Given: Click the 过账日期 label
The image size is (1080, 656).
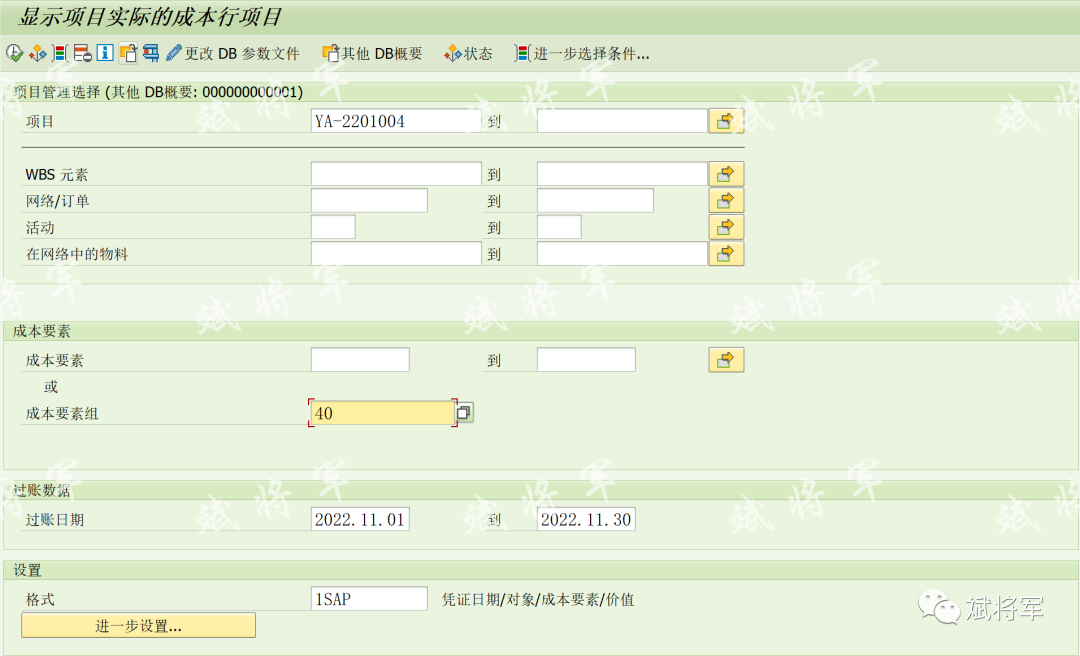Looking at the screenshot, I should [54, 520].
